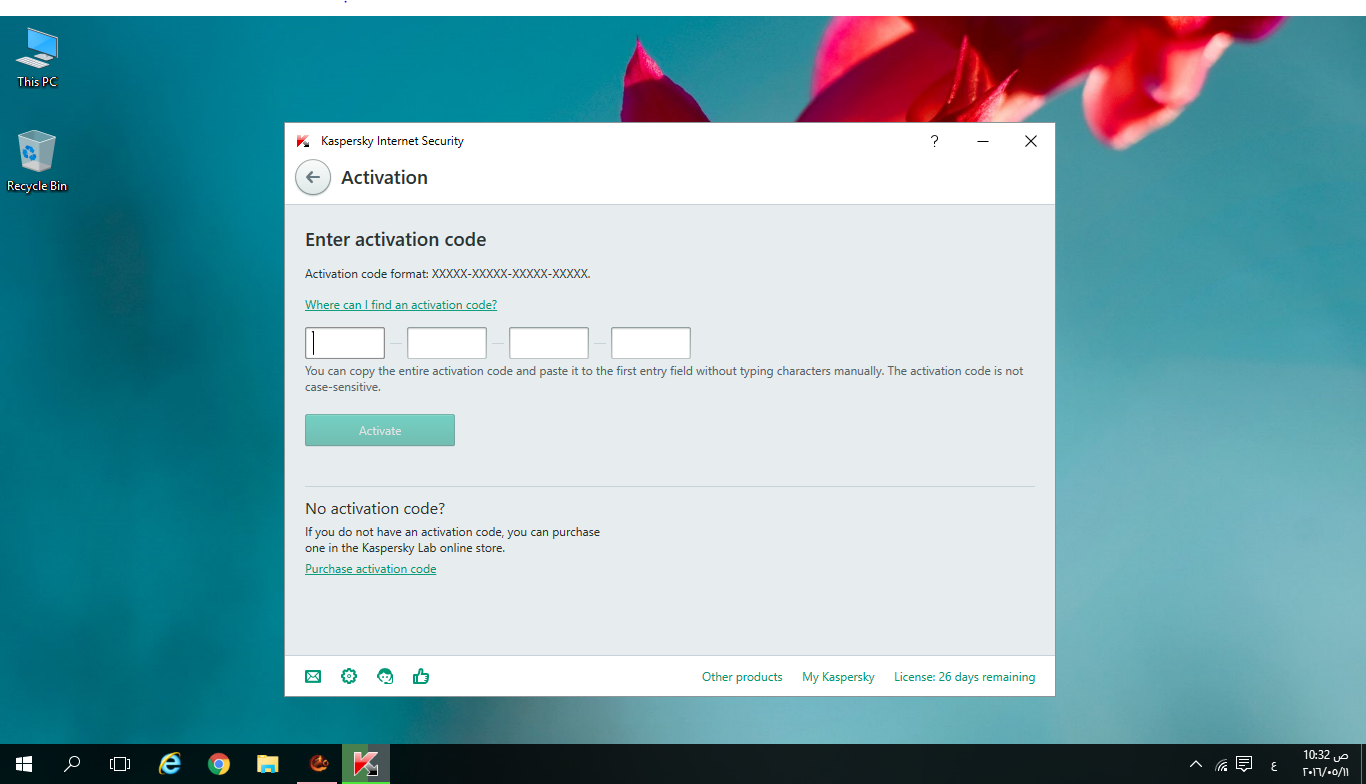Select the Recycle Bin desktop icon

(37, 160)
